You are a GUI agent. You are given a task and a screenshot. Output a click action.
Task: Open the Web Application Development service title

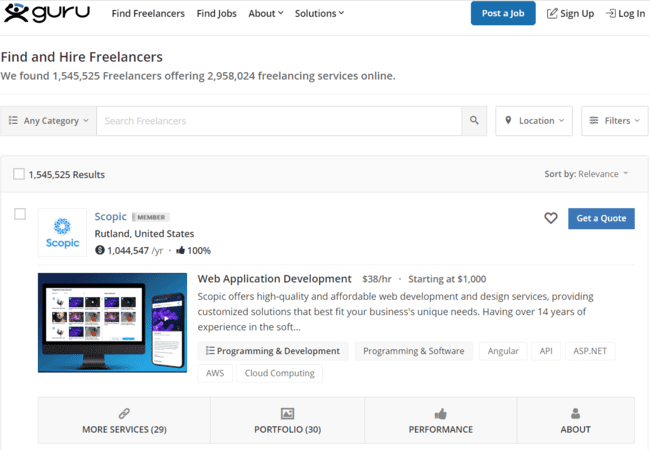pos(274,279)
